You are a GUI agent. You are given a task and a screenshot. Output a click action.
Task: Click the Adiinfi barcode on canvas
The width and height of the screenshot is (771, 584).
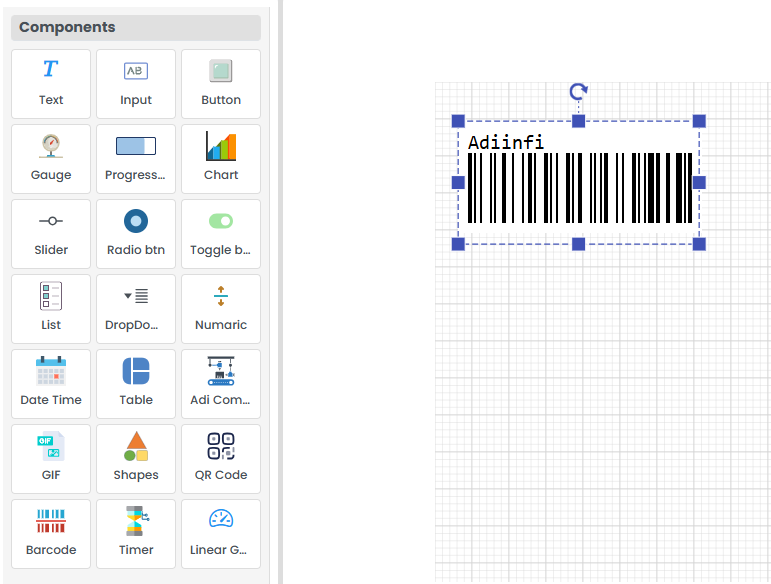579,182
